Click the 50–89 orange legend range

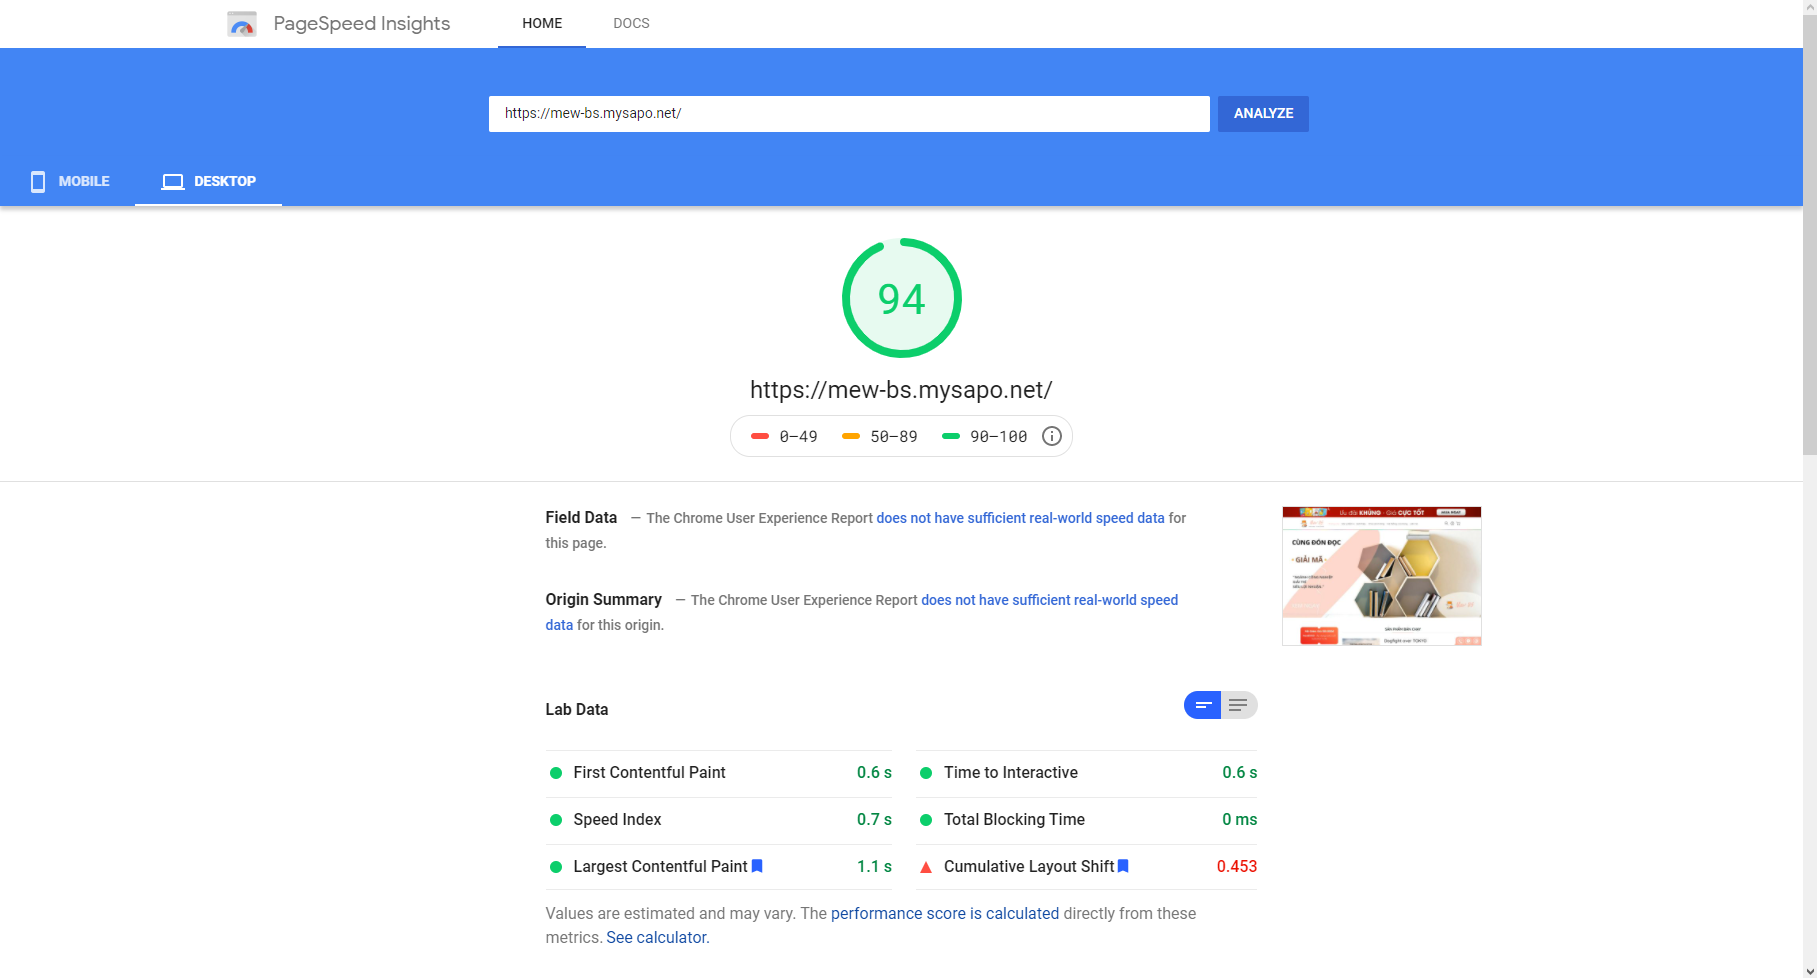(x=879, y=437)
